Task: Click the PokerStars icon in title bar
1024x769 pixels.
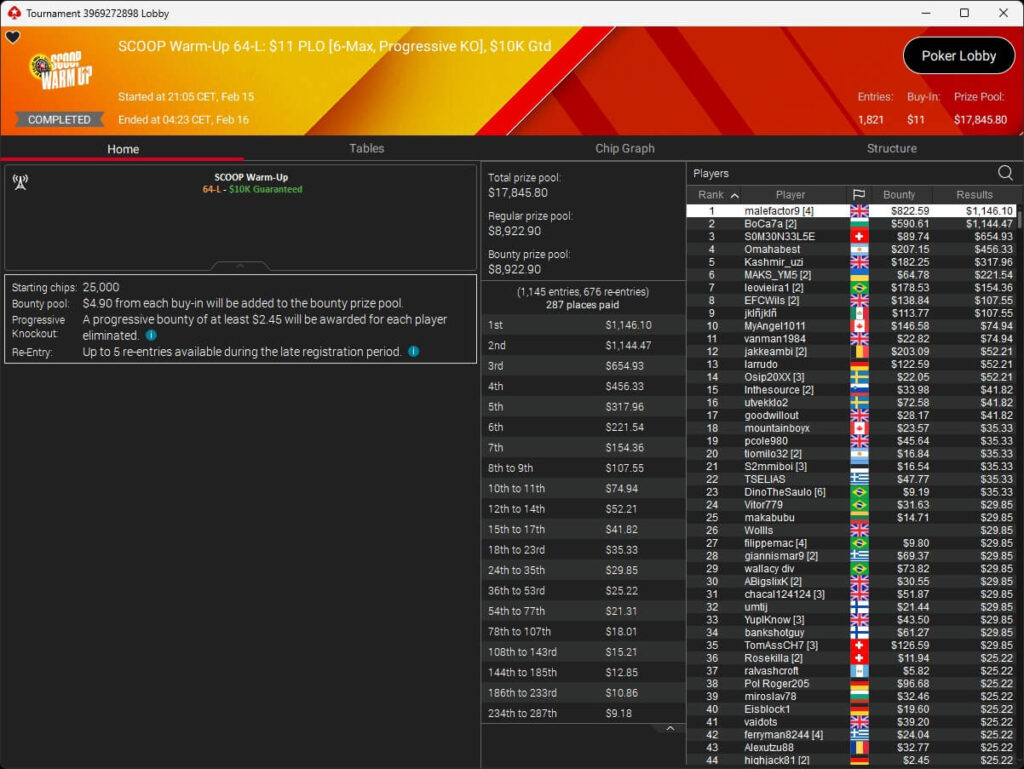Action: coord(13,13)
